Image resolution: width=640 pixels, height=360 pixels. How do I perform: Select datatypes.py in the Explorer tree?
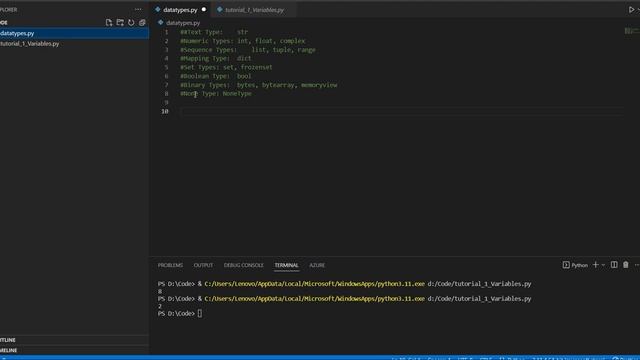point(74,33)
